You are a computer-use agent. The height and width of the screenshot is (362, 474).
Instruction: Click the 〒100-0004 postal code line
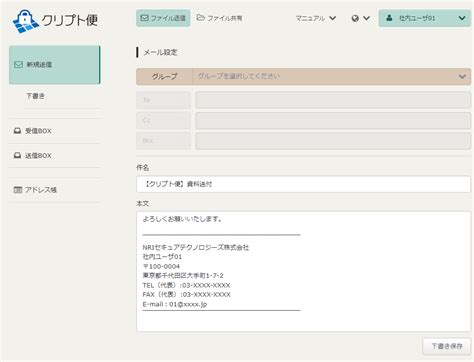(161, 266)
